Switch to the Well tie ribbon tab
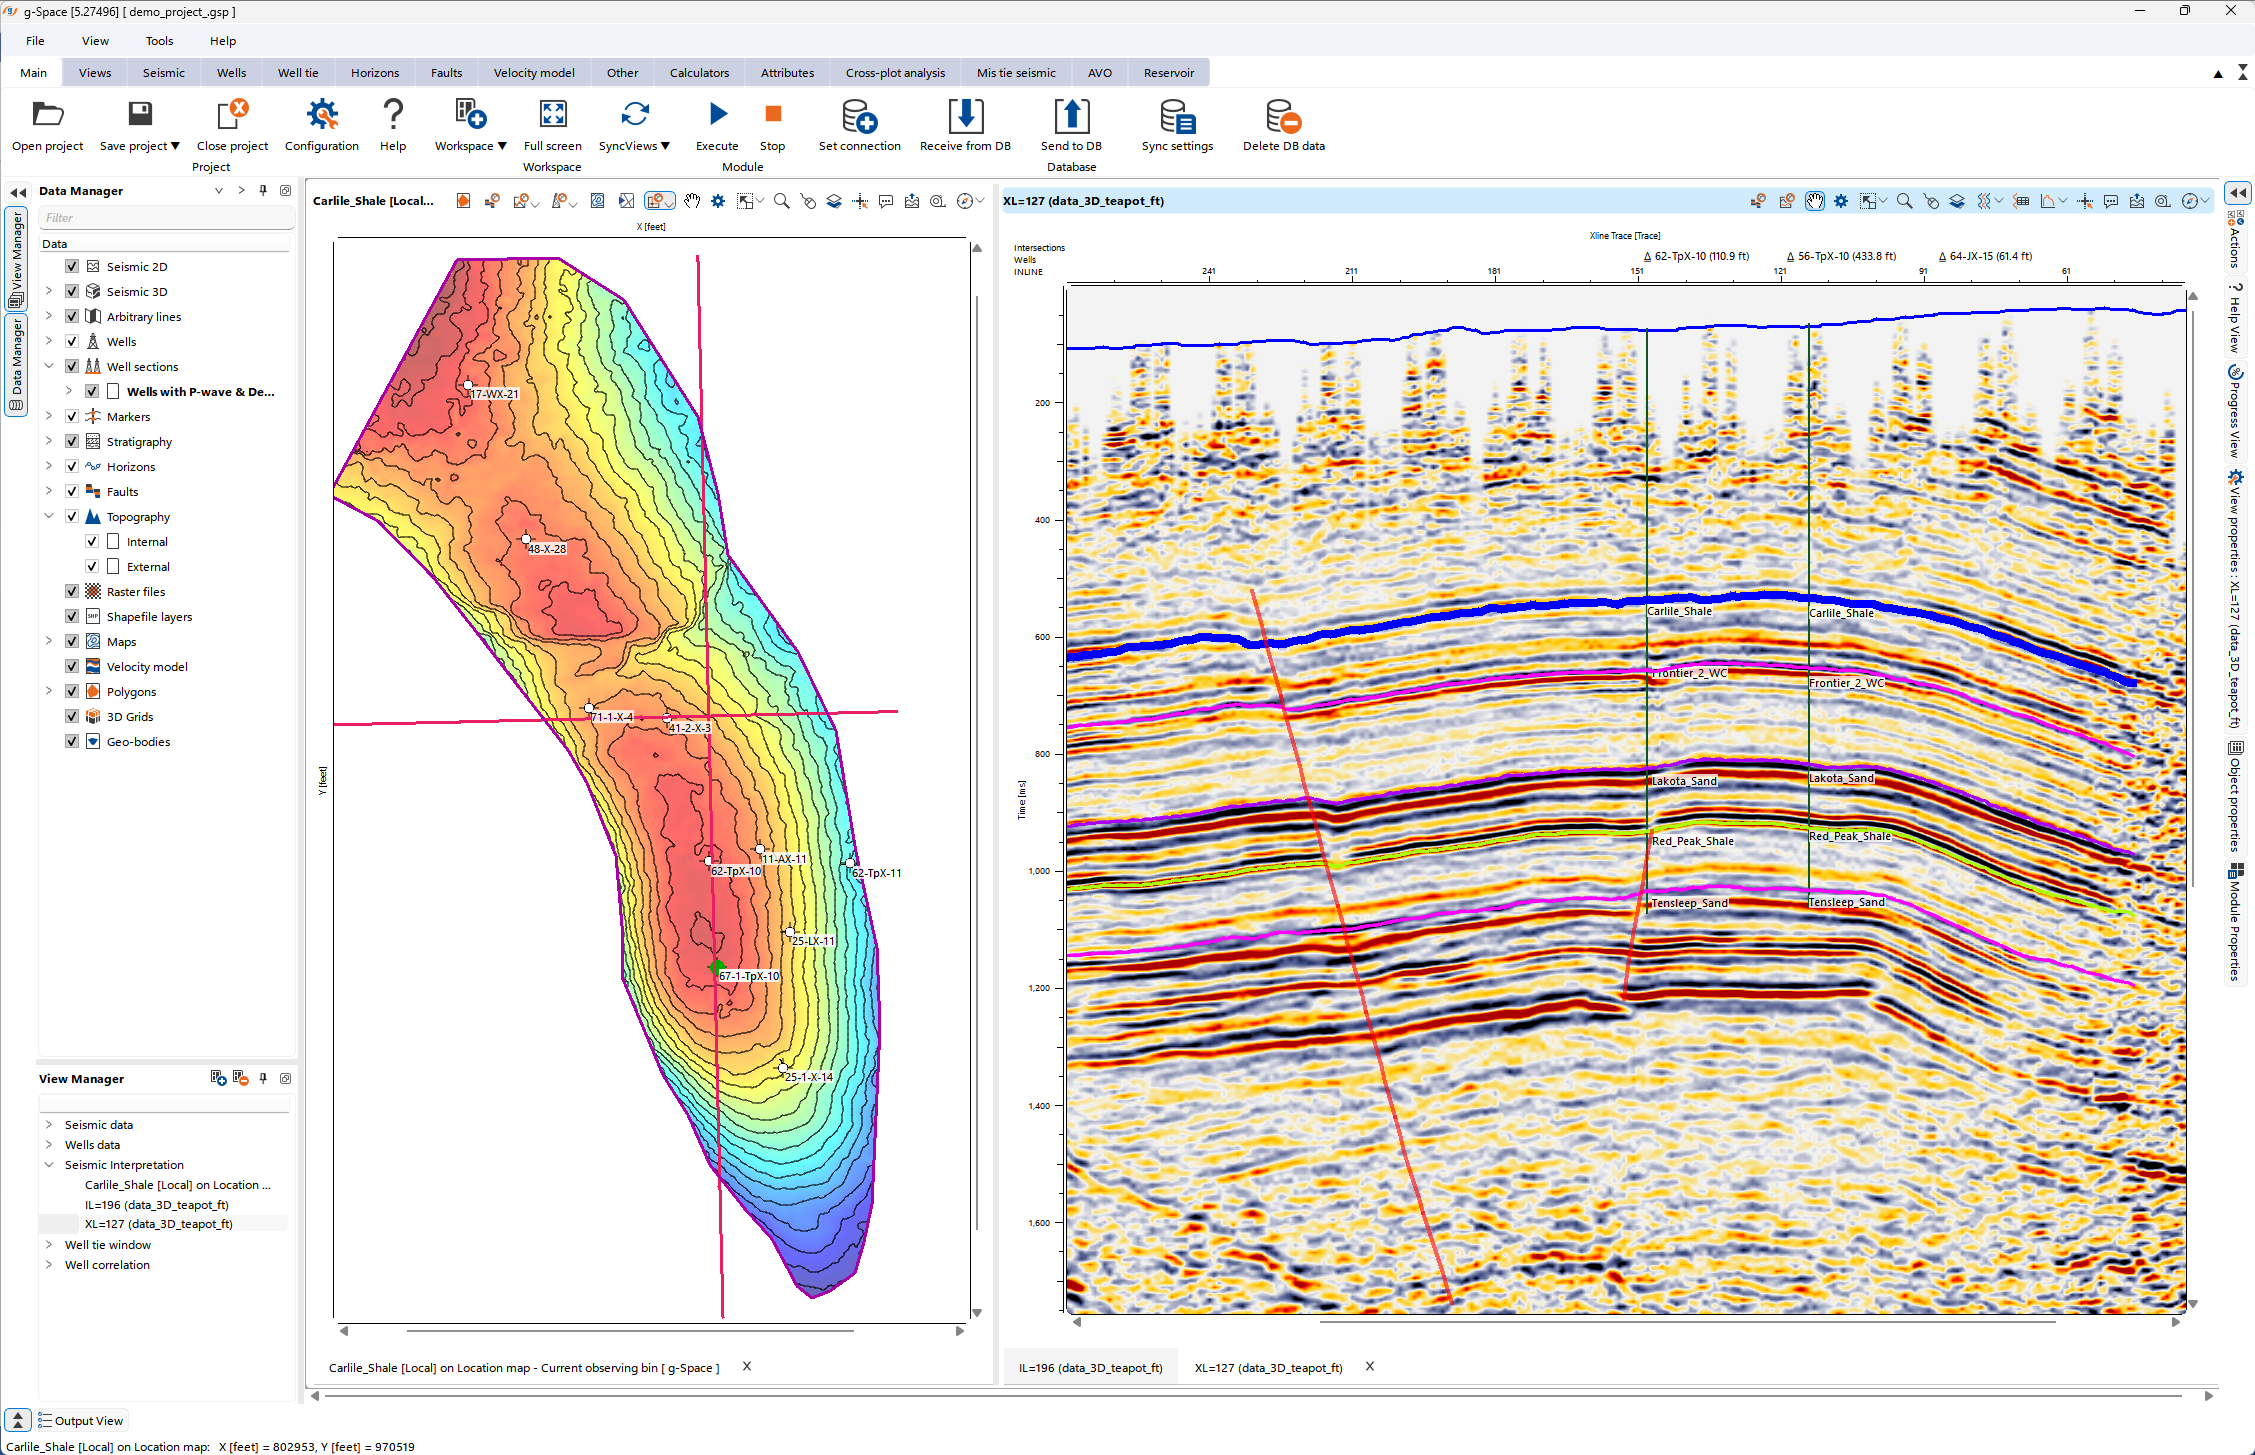This screenshot has height=1455, width=2255. click(297, 73)
